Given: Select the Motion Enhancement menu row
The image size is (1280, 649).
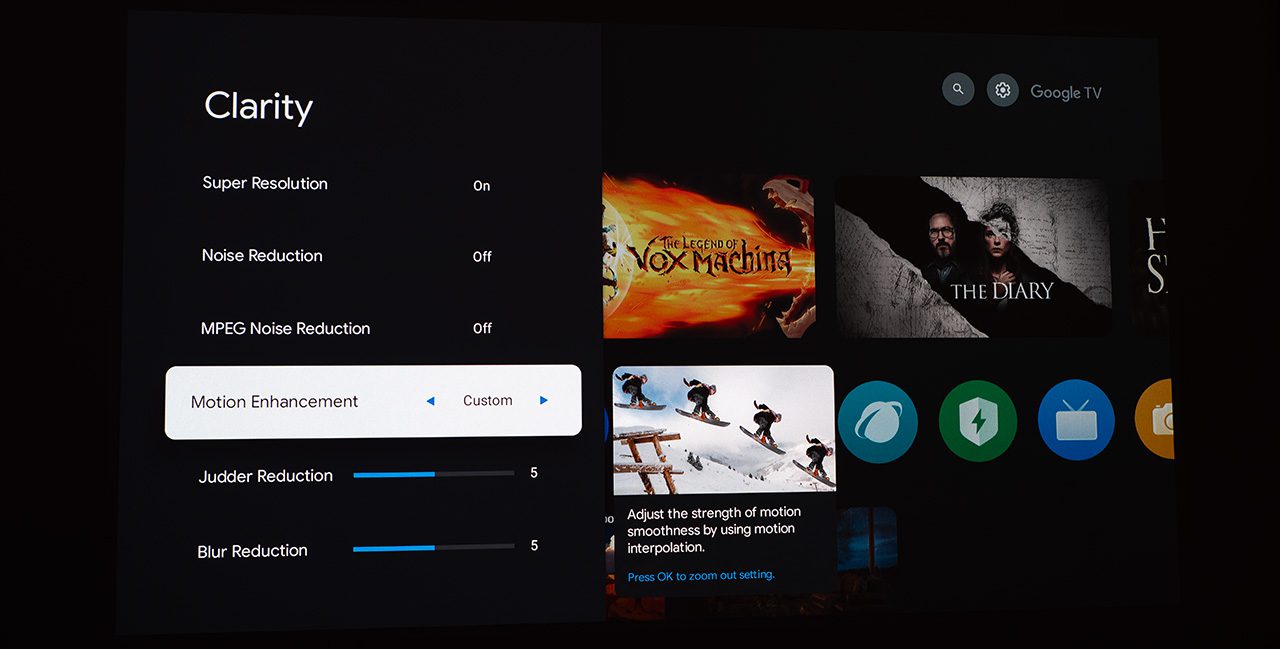Looking at the screenshot, I should pyautogui.click(x=274, y=402).
